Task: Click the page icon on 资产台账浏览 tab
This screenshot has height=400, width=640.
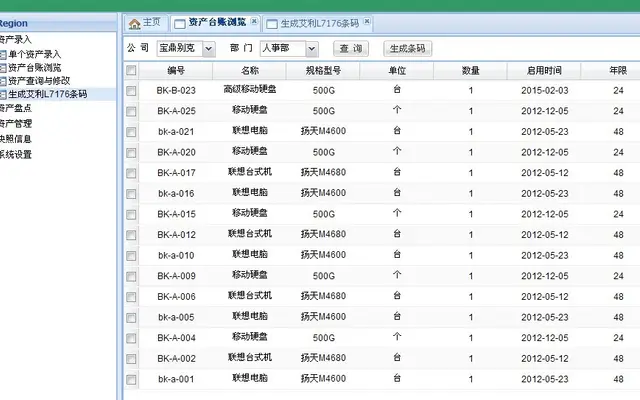Action: coord(180,24)
